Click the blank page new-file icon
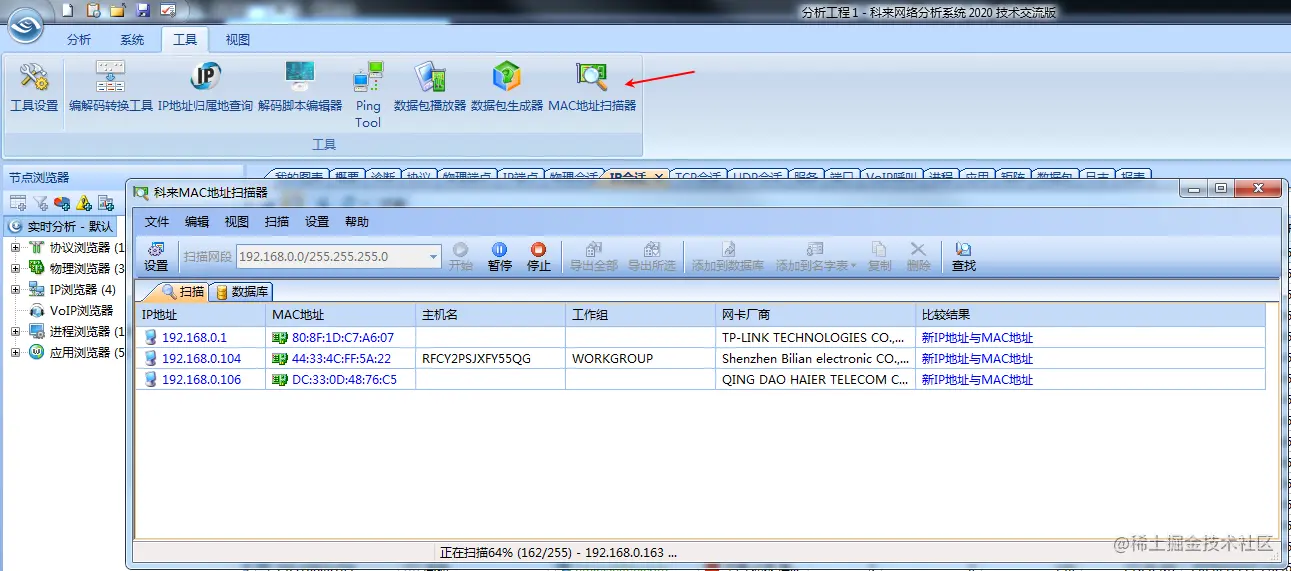 [67, 11]
